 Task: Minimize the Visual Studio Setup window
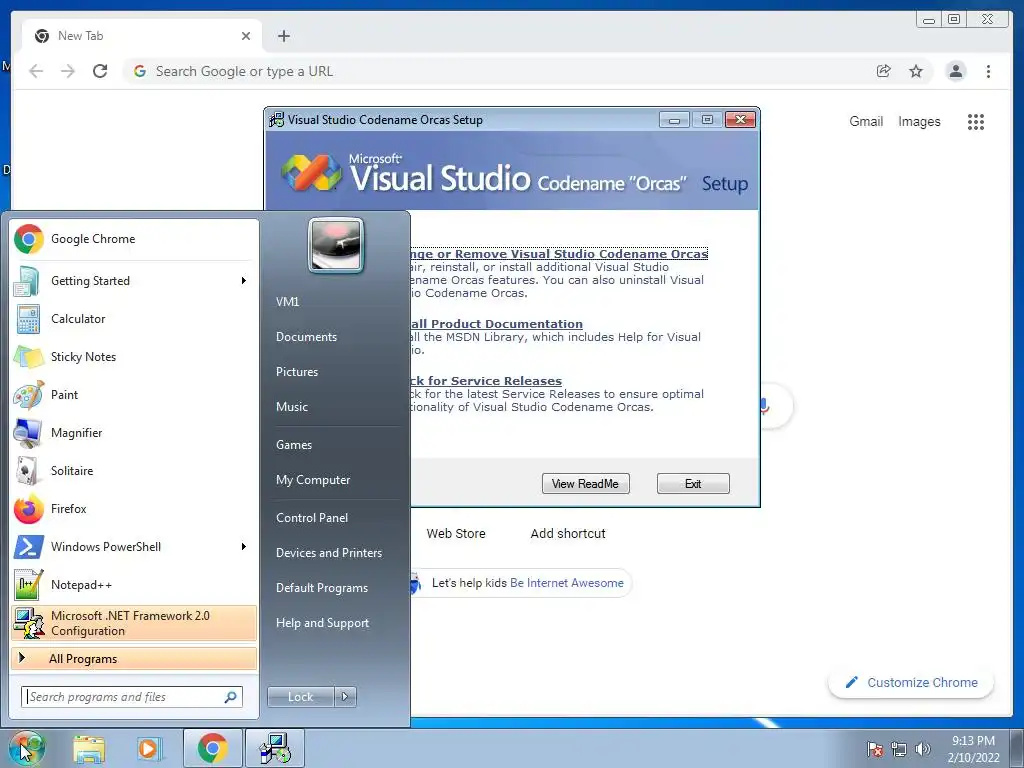pyautogui.click(x=674, y=120)
